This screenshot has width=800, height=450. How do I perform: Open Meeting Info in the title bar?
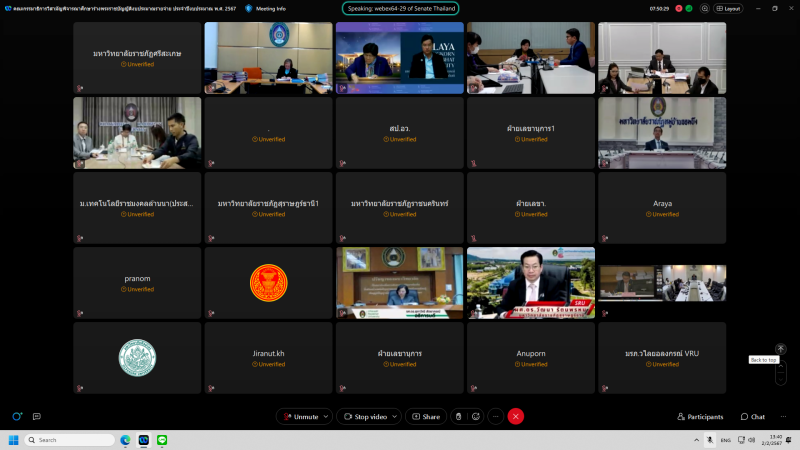(x=265, y=8)
